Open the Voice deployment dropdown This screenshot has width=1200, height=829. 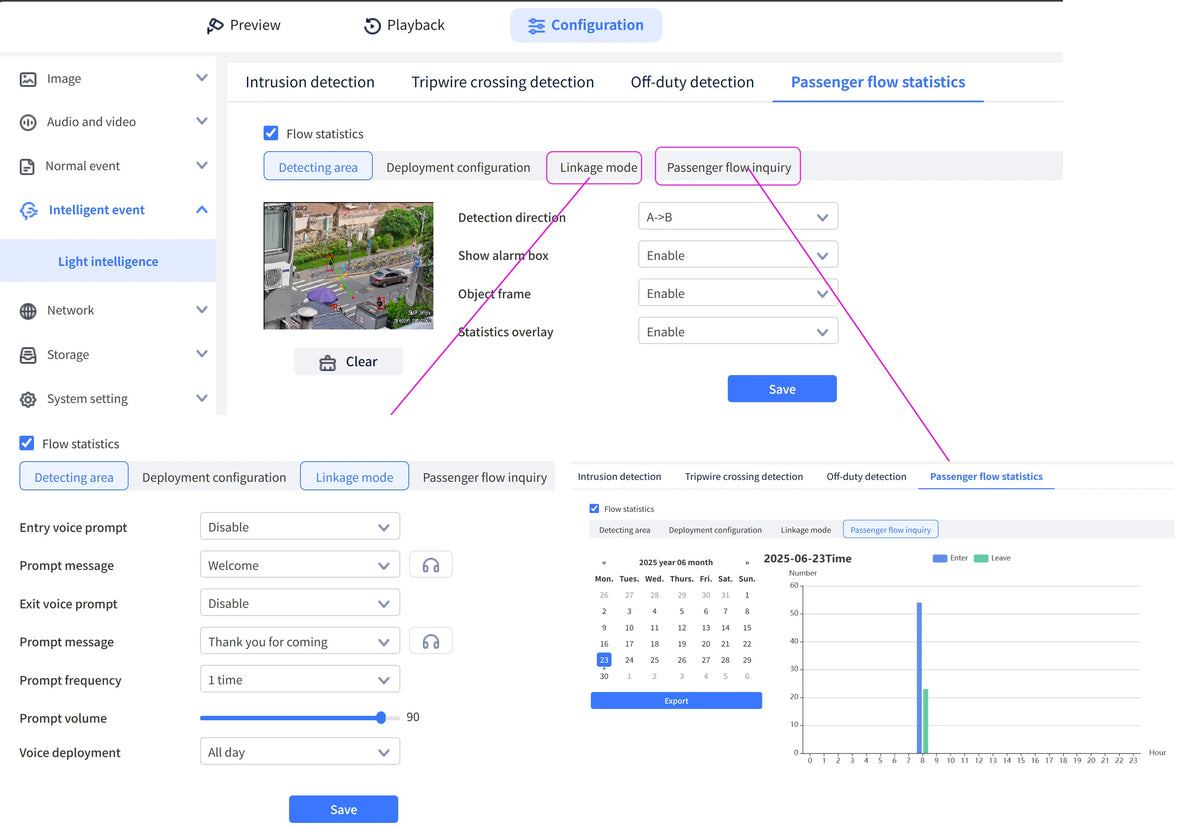pos(300,752)
